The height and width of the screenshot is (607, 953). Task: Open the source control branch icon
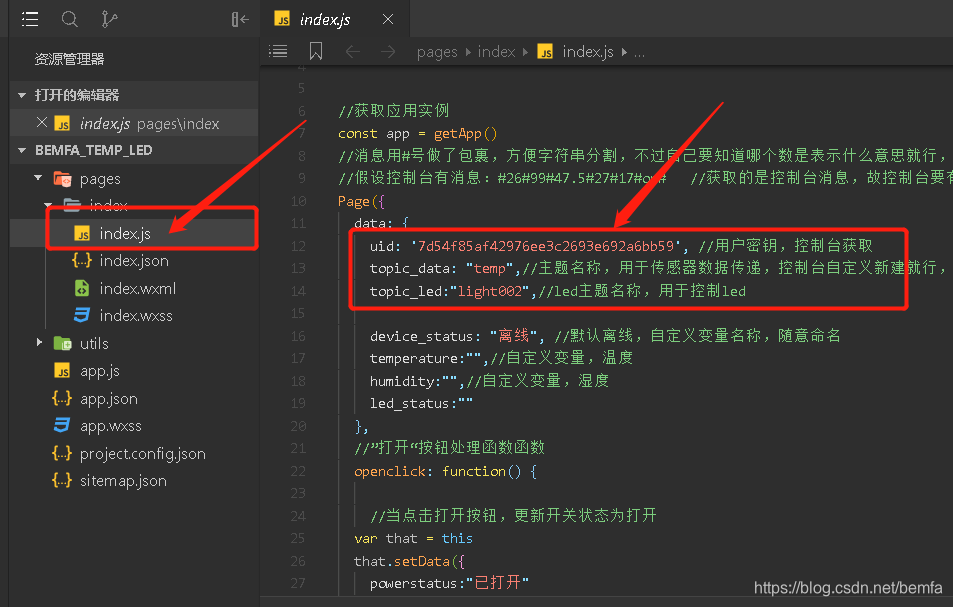coord(109,19)
